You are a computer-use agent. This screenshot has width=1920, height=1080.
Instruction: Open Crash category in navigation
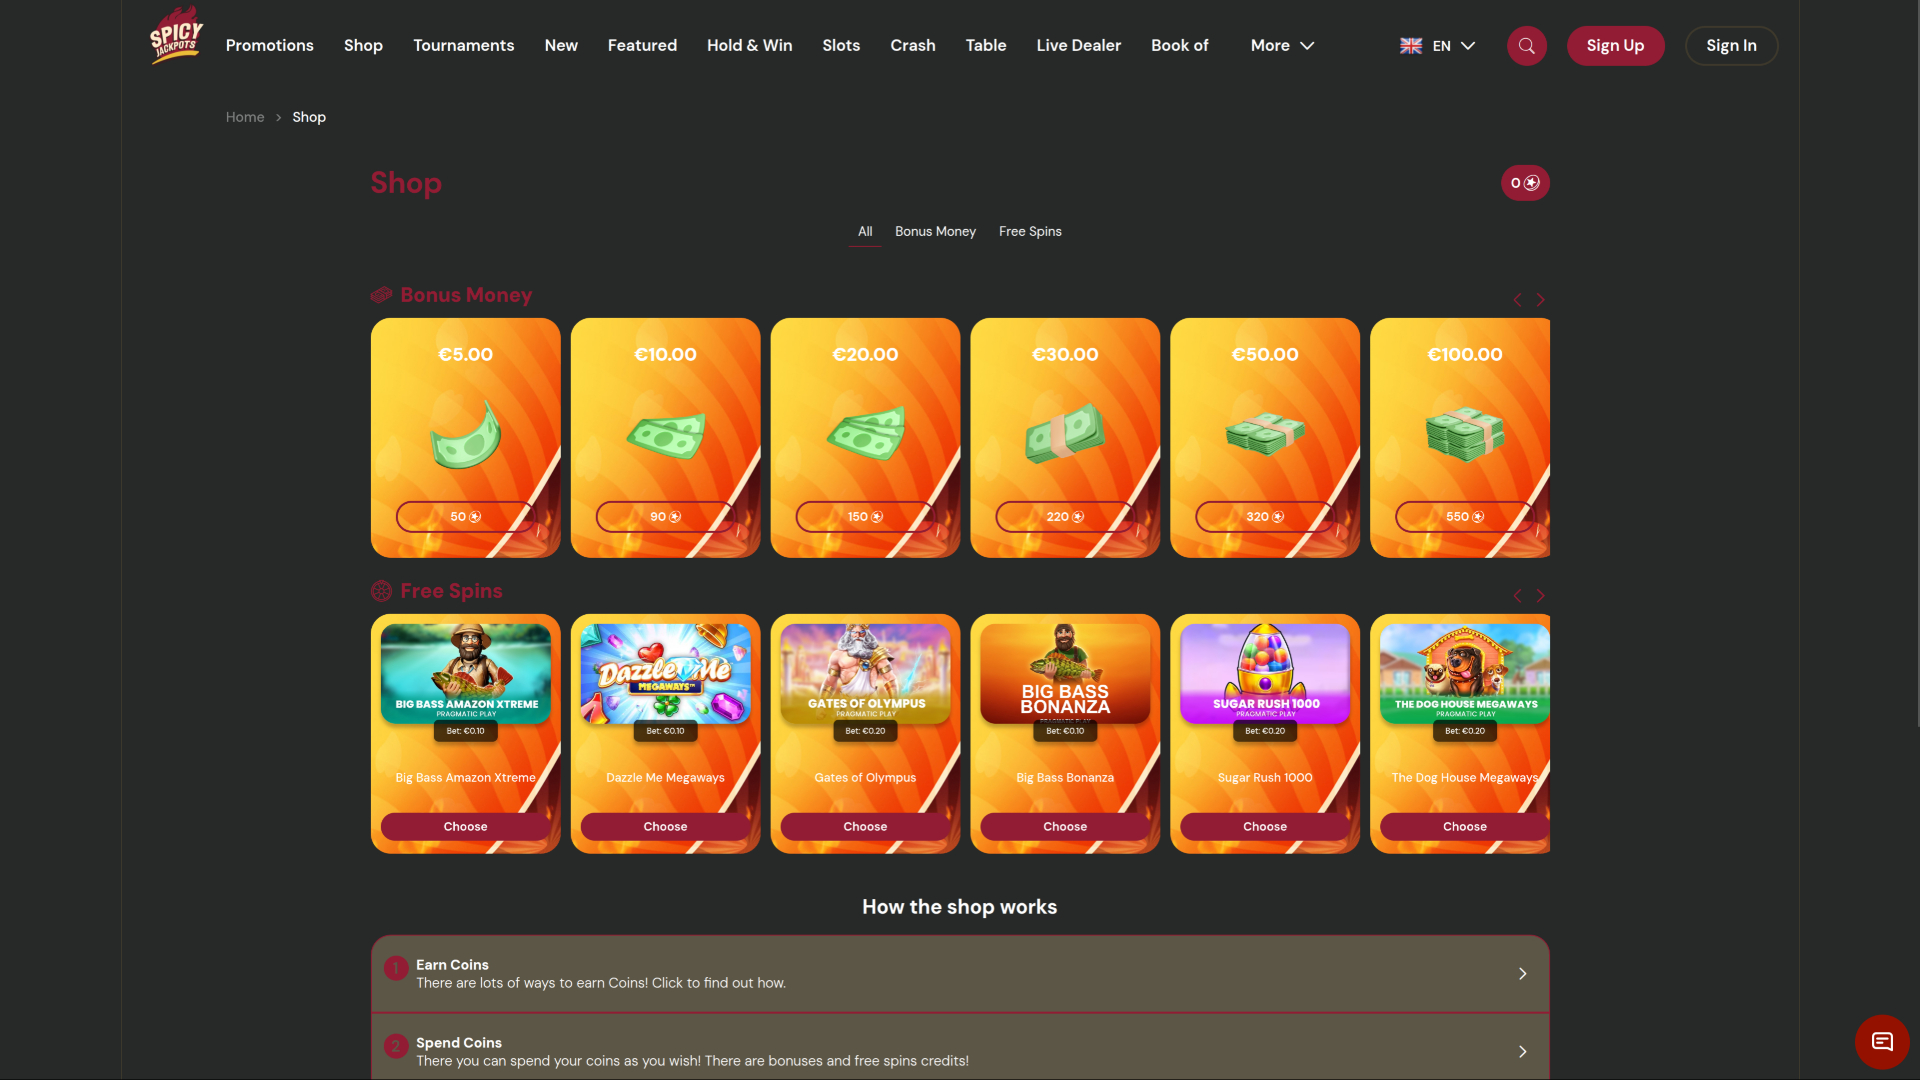click(913, 46)
